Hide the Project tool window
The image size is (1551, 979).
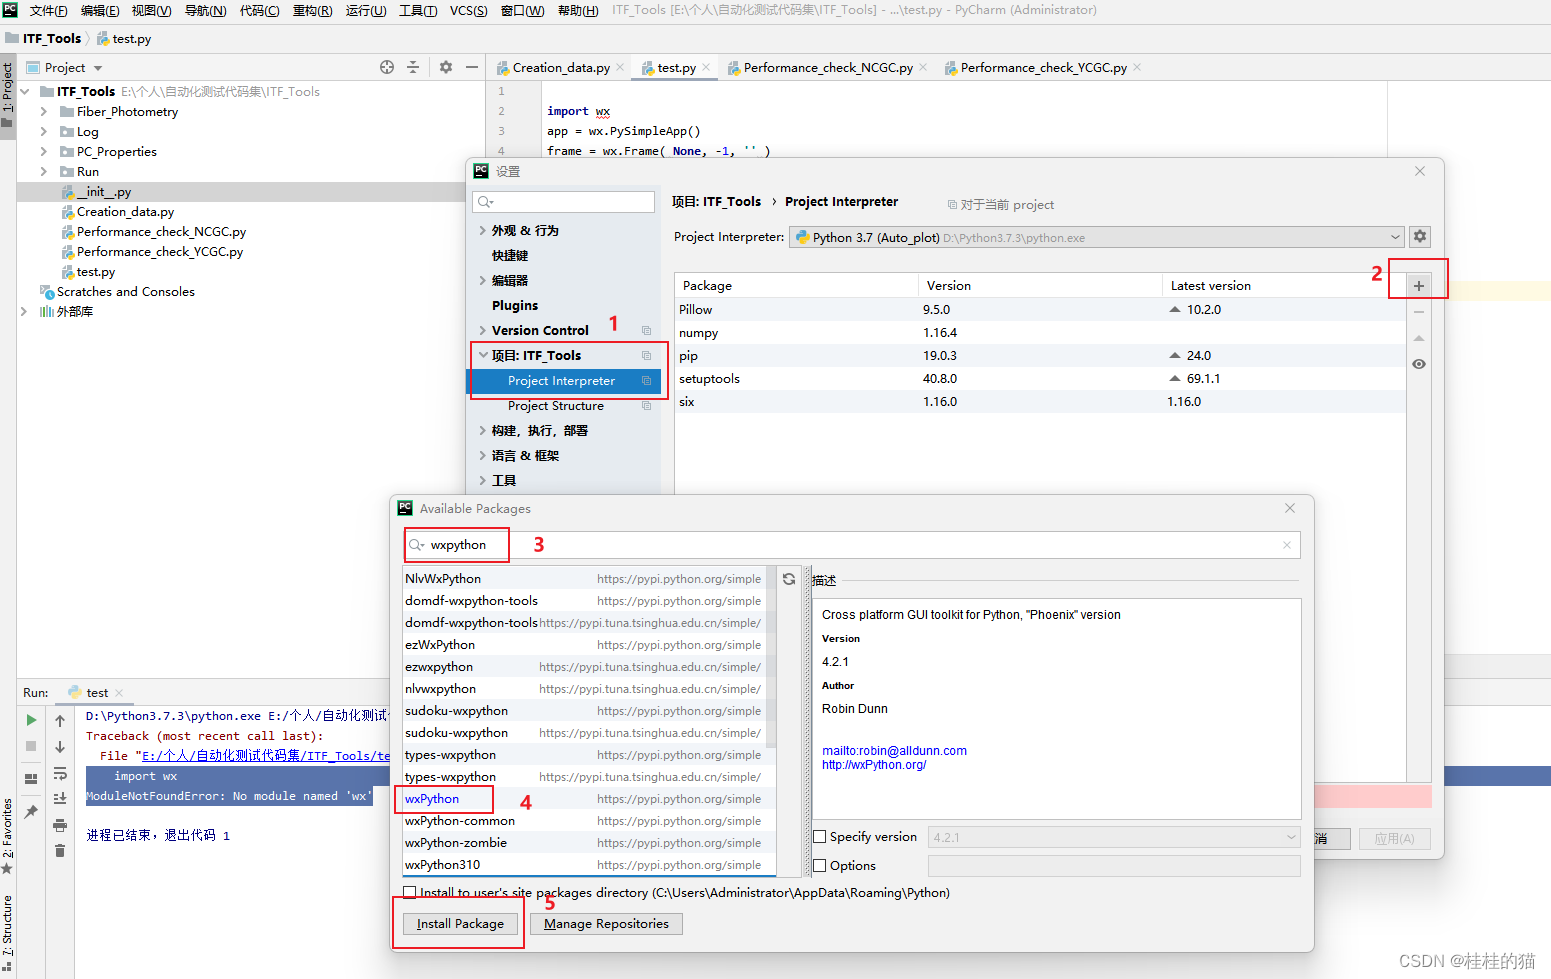click(472, 67)
